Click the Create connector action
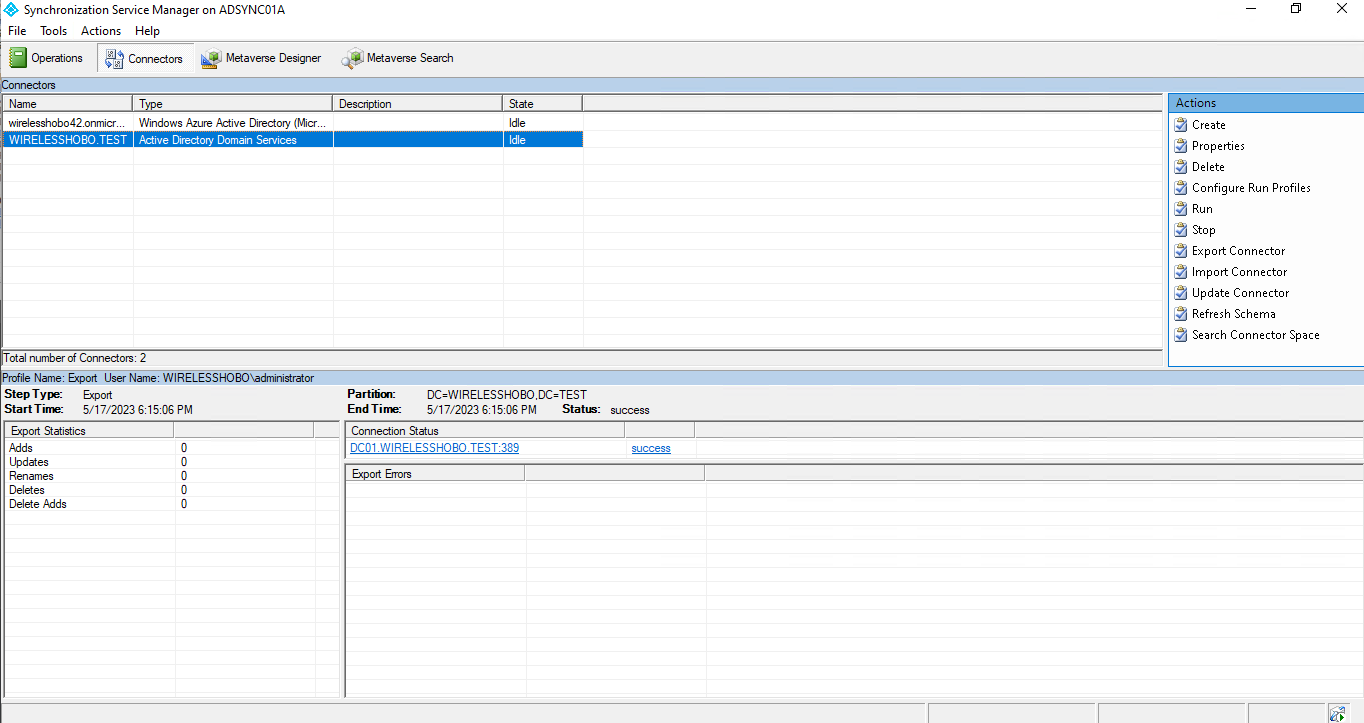The height and width of the screenshot is (723, 1364). click(1208, 125)
